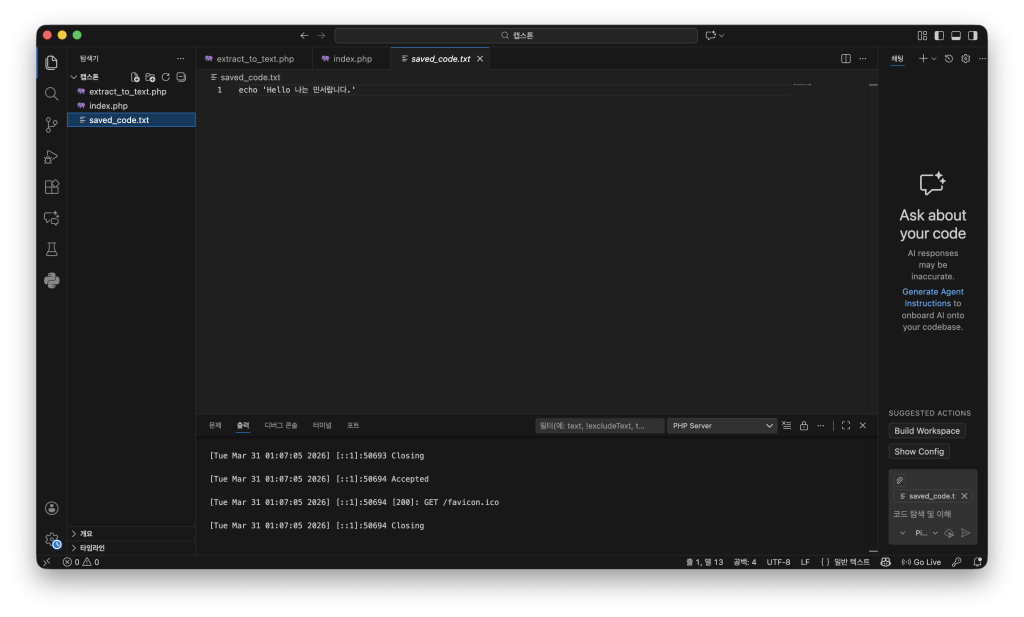Expand the 타임라인 section in explorer

click(x=92, y=548)
